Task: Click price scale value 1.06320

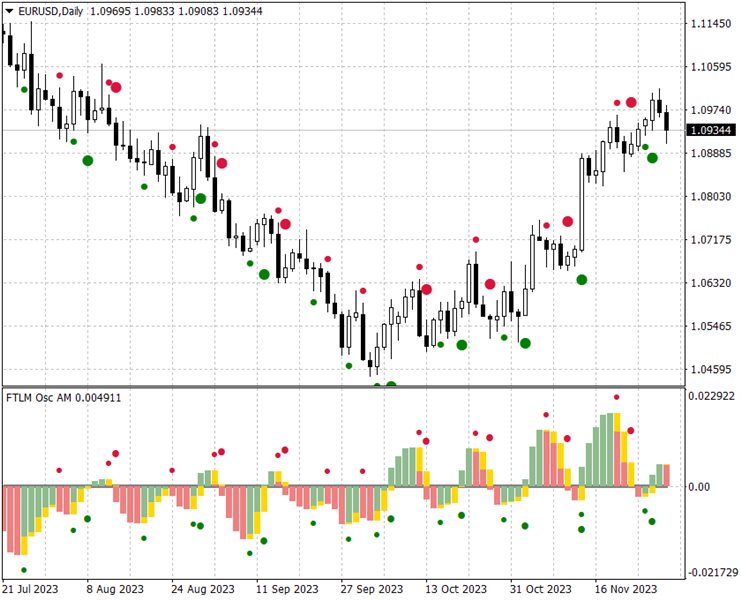Action: coord(711,283)
